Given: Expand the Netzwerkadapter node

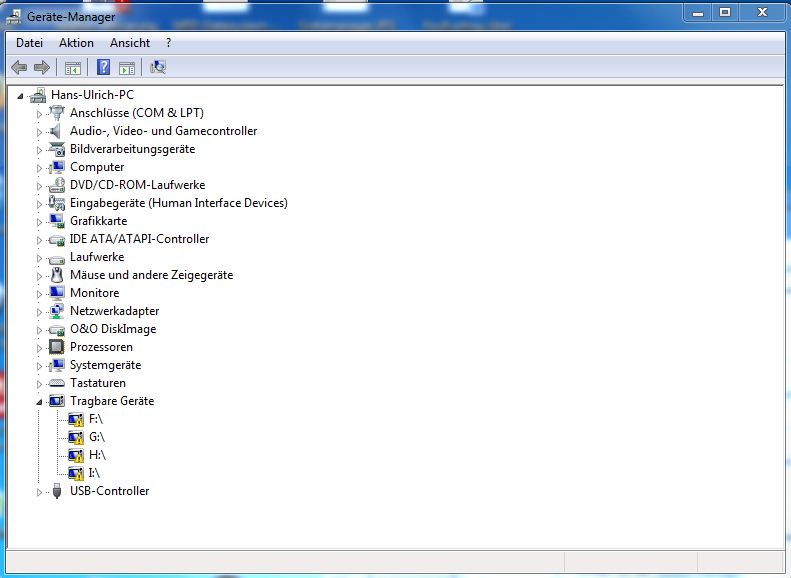Looking at the screenshot, I should click(x=39, y=312).
